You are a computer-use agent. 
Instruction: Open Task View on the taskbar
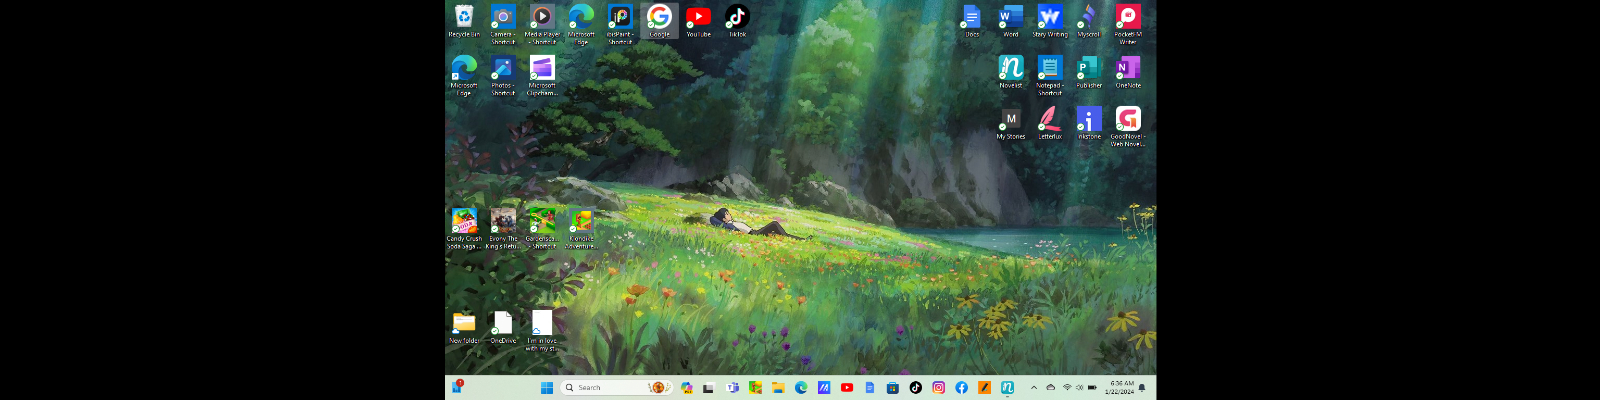pos(708,388)
